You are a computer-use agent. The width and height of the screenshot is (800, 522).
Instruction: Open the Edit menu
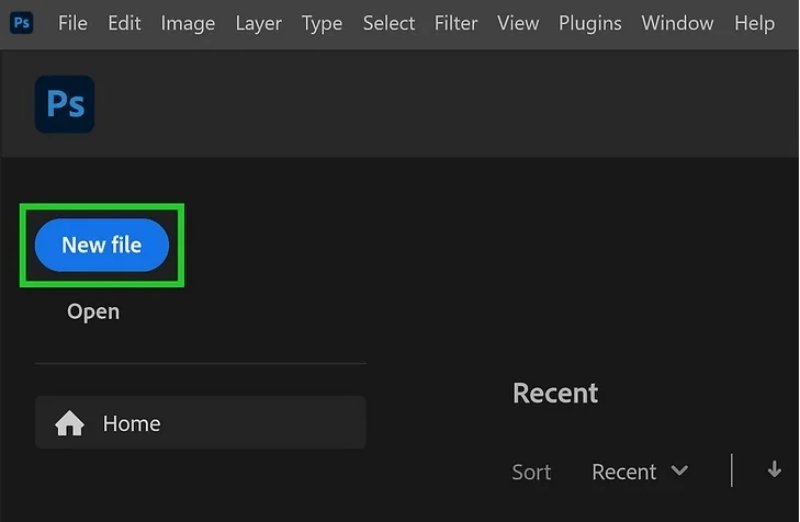(124, 23)
